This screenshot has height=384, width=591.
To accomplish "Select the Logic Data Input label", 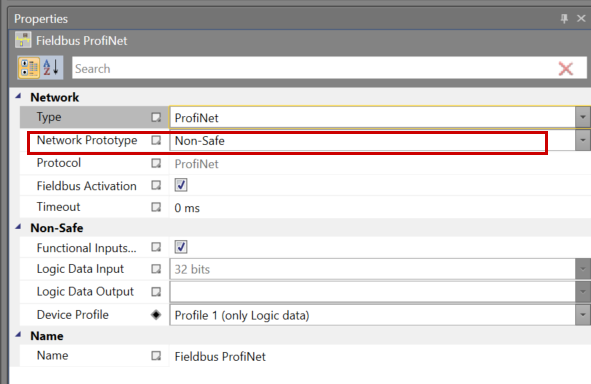I will 80,269.
